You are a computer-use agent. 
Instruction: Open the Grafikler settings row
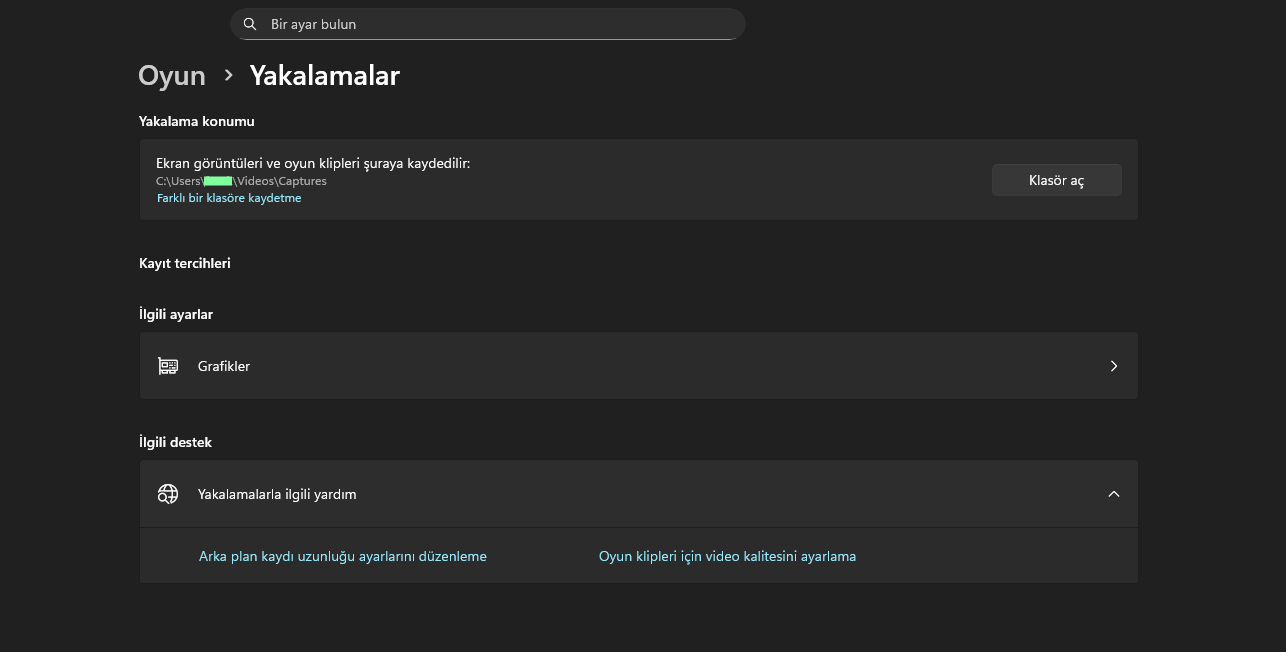pos(638,366)
